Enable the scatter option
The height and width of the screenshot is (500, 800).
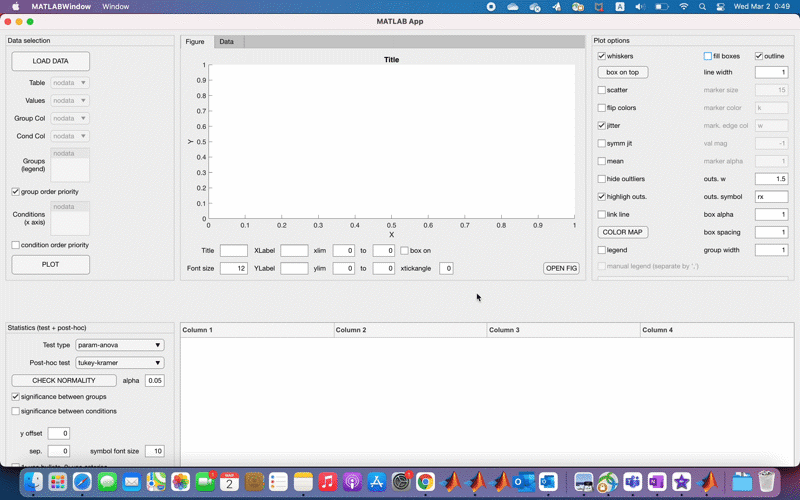point(602,91)
